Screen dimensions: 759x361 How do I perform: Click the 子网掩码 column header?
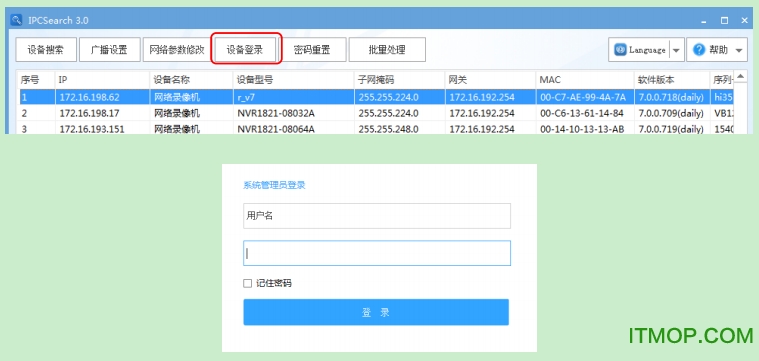point(399,80)
